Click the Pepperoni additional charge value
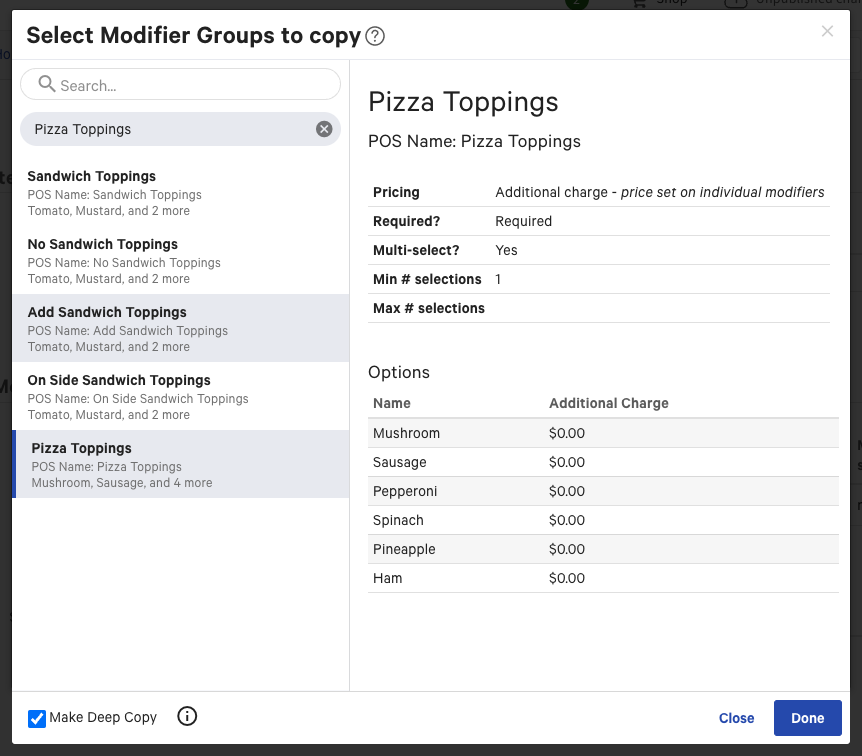862x756 pixels. [567, 491]
